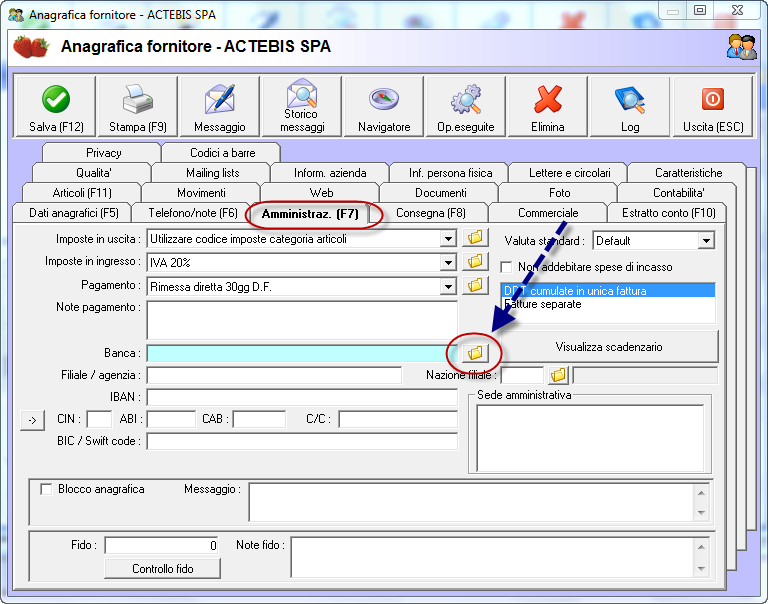Click the BIC / Swift code field
768x604 pixels.
[x=302, y=441]
